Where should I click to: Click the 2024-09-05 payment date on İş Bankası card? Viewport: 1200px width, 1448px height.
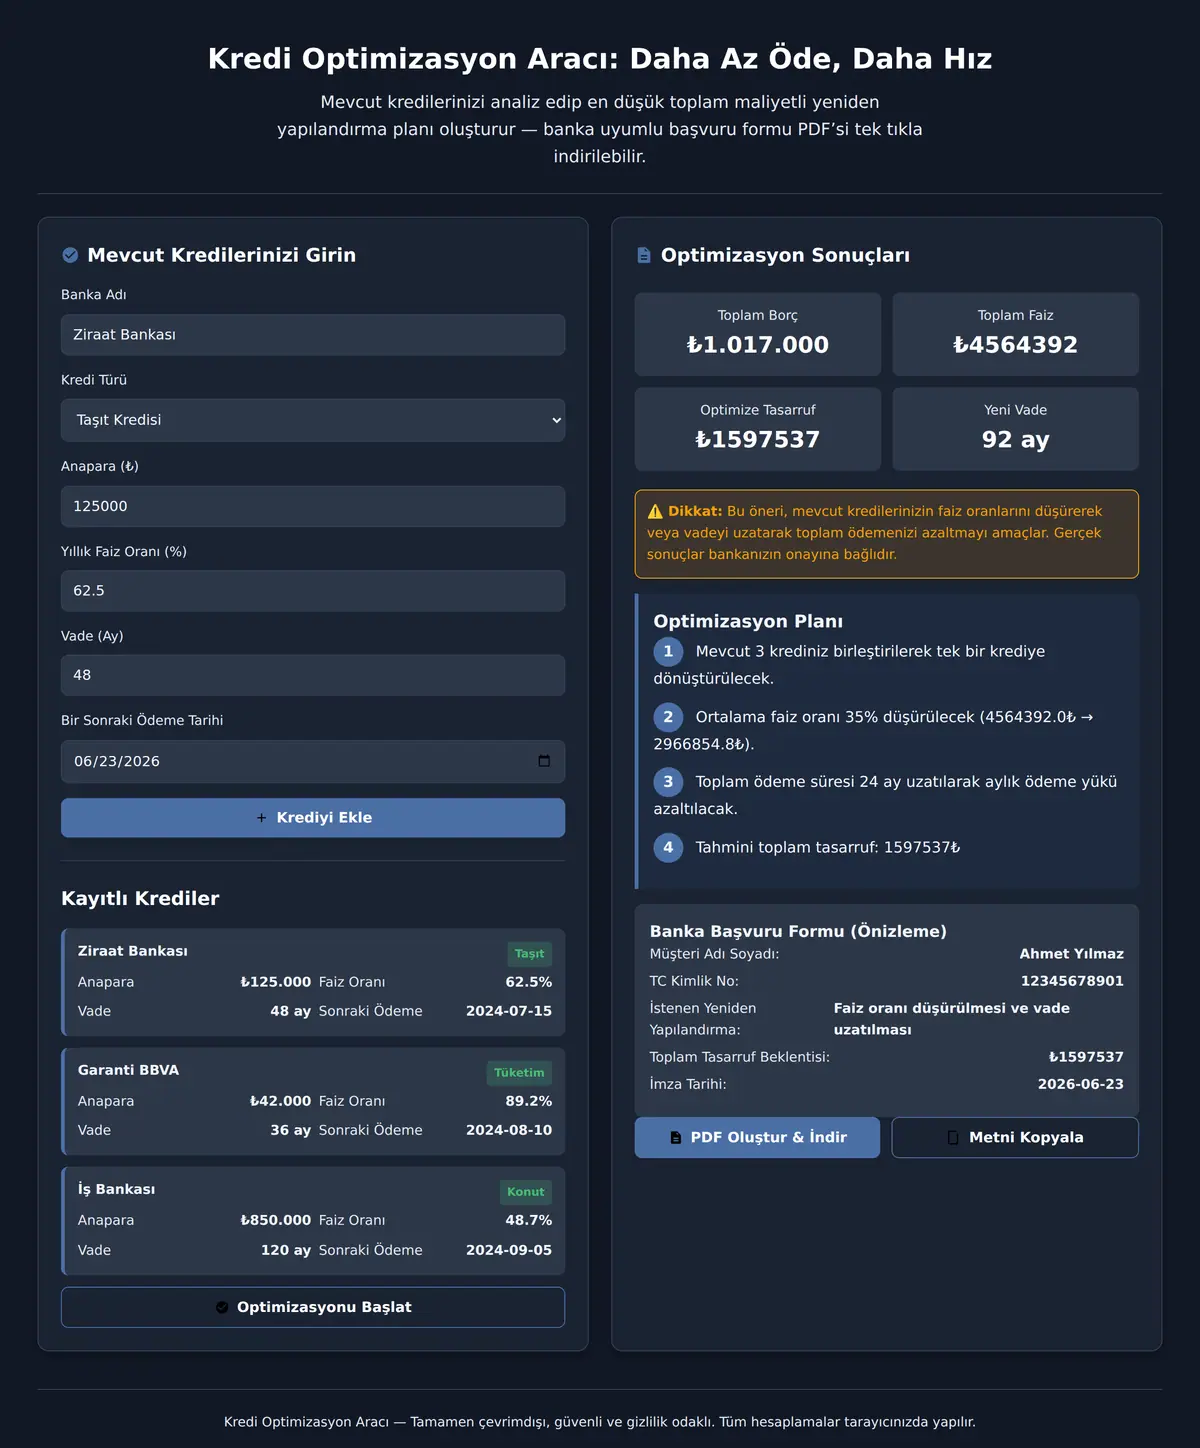coord(509,1250)
